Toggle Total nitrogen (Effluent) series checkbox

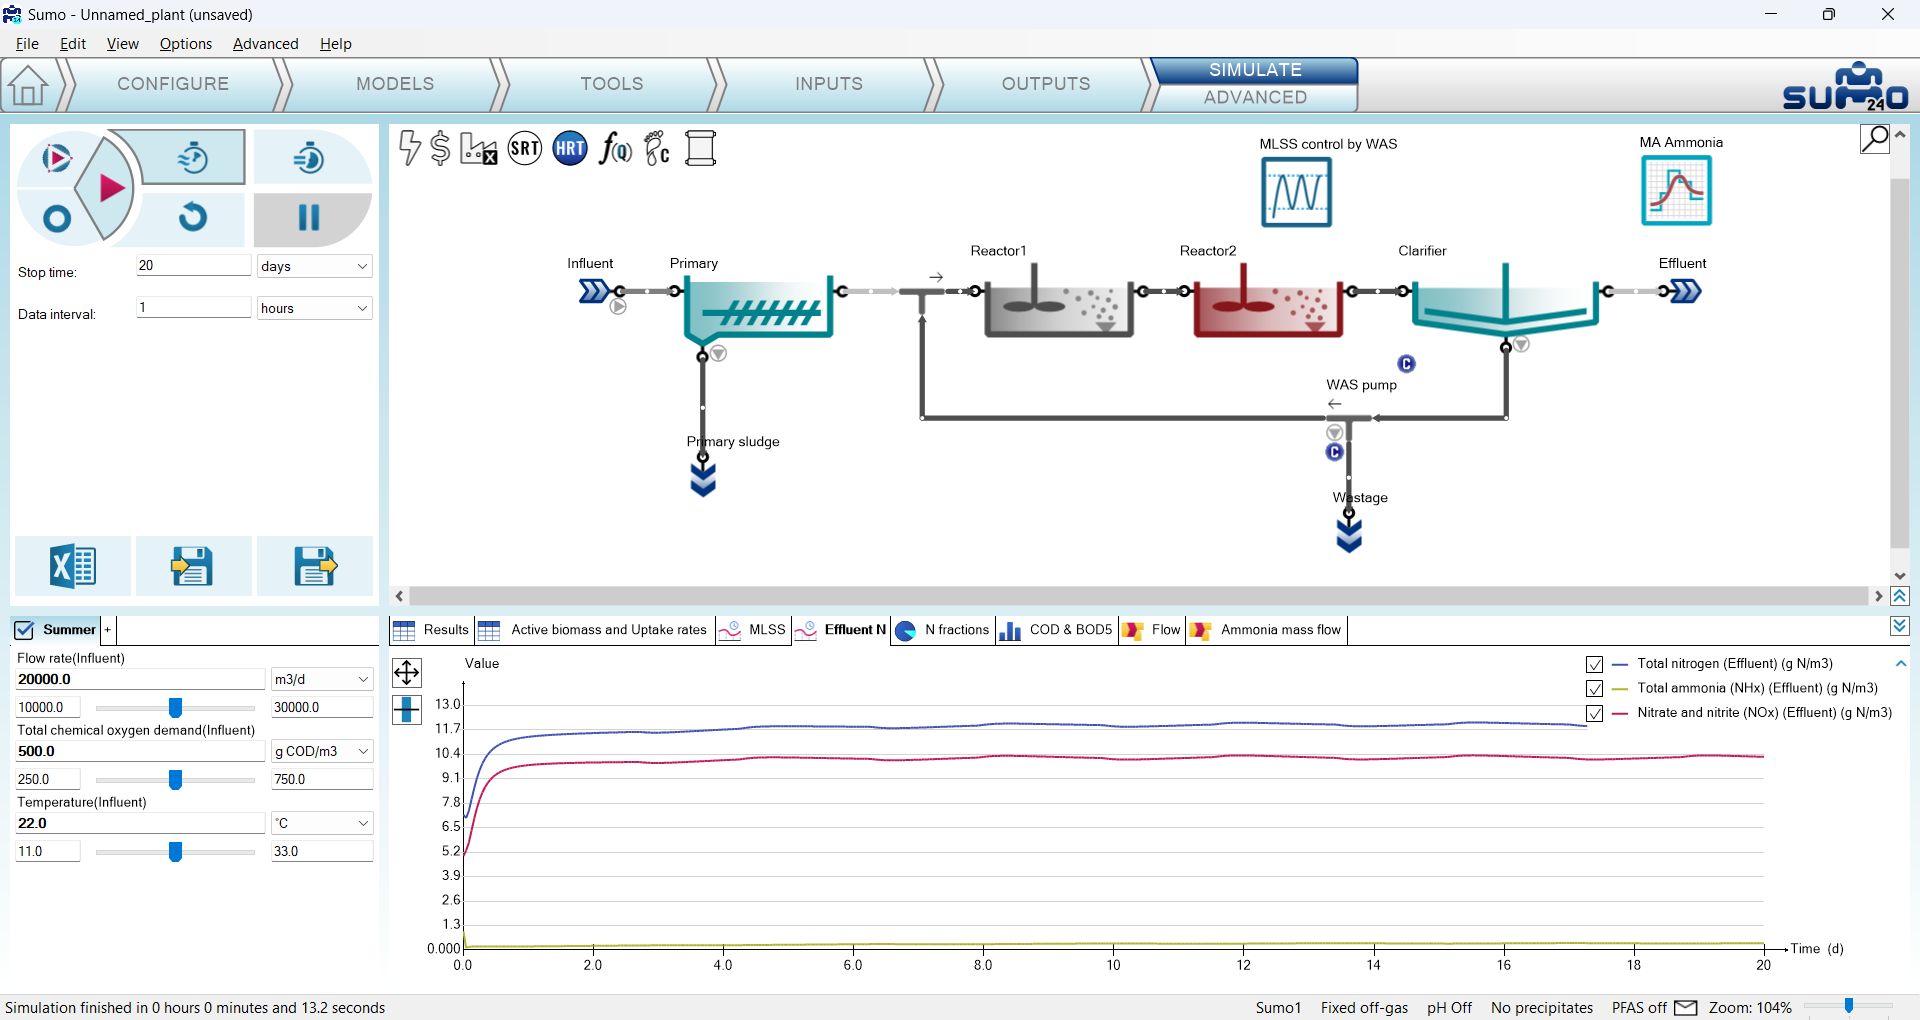1595,664
